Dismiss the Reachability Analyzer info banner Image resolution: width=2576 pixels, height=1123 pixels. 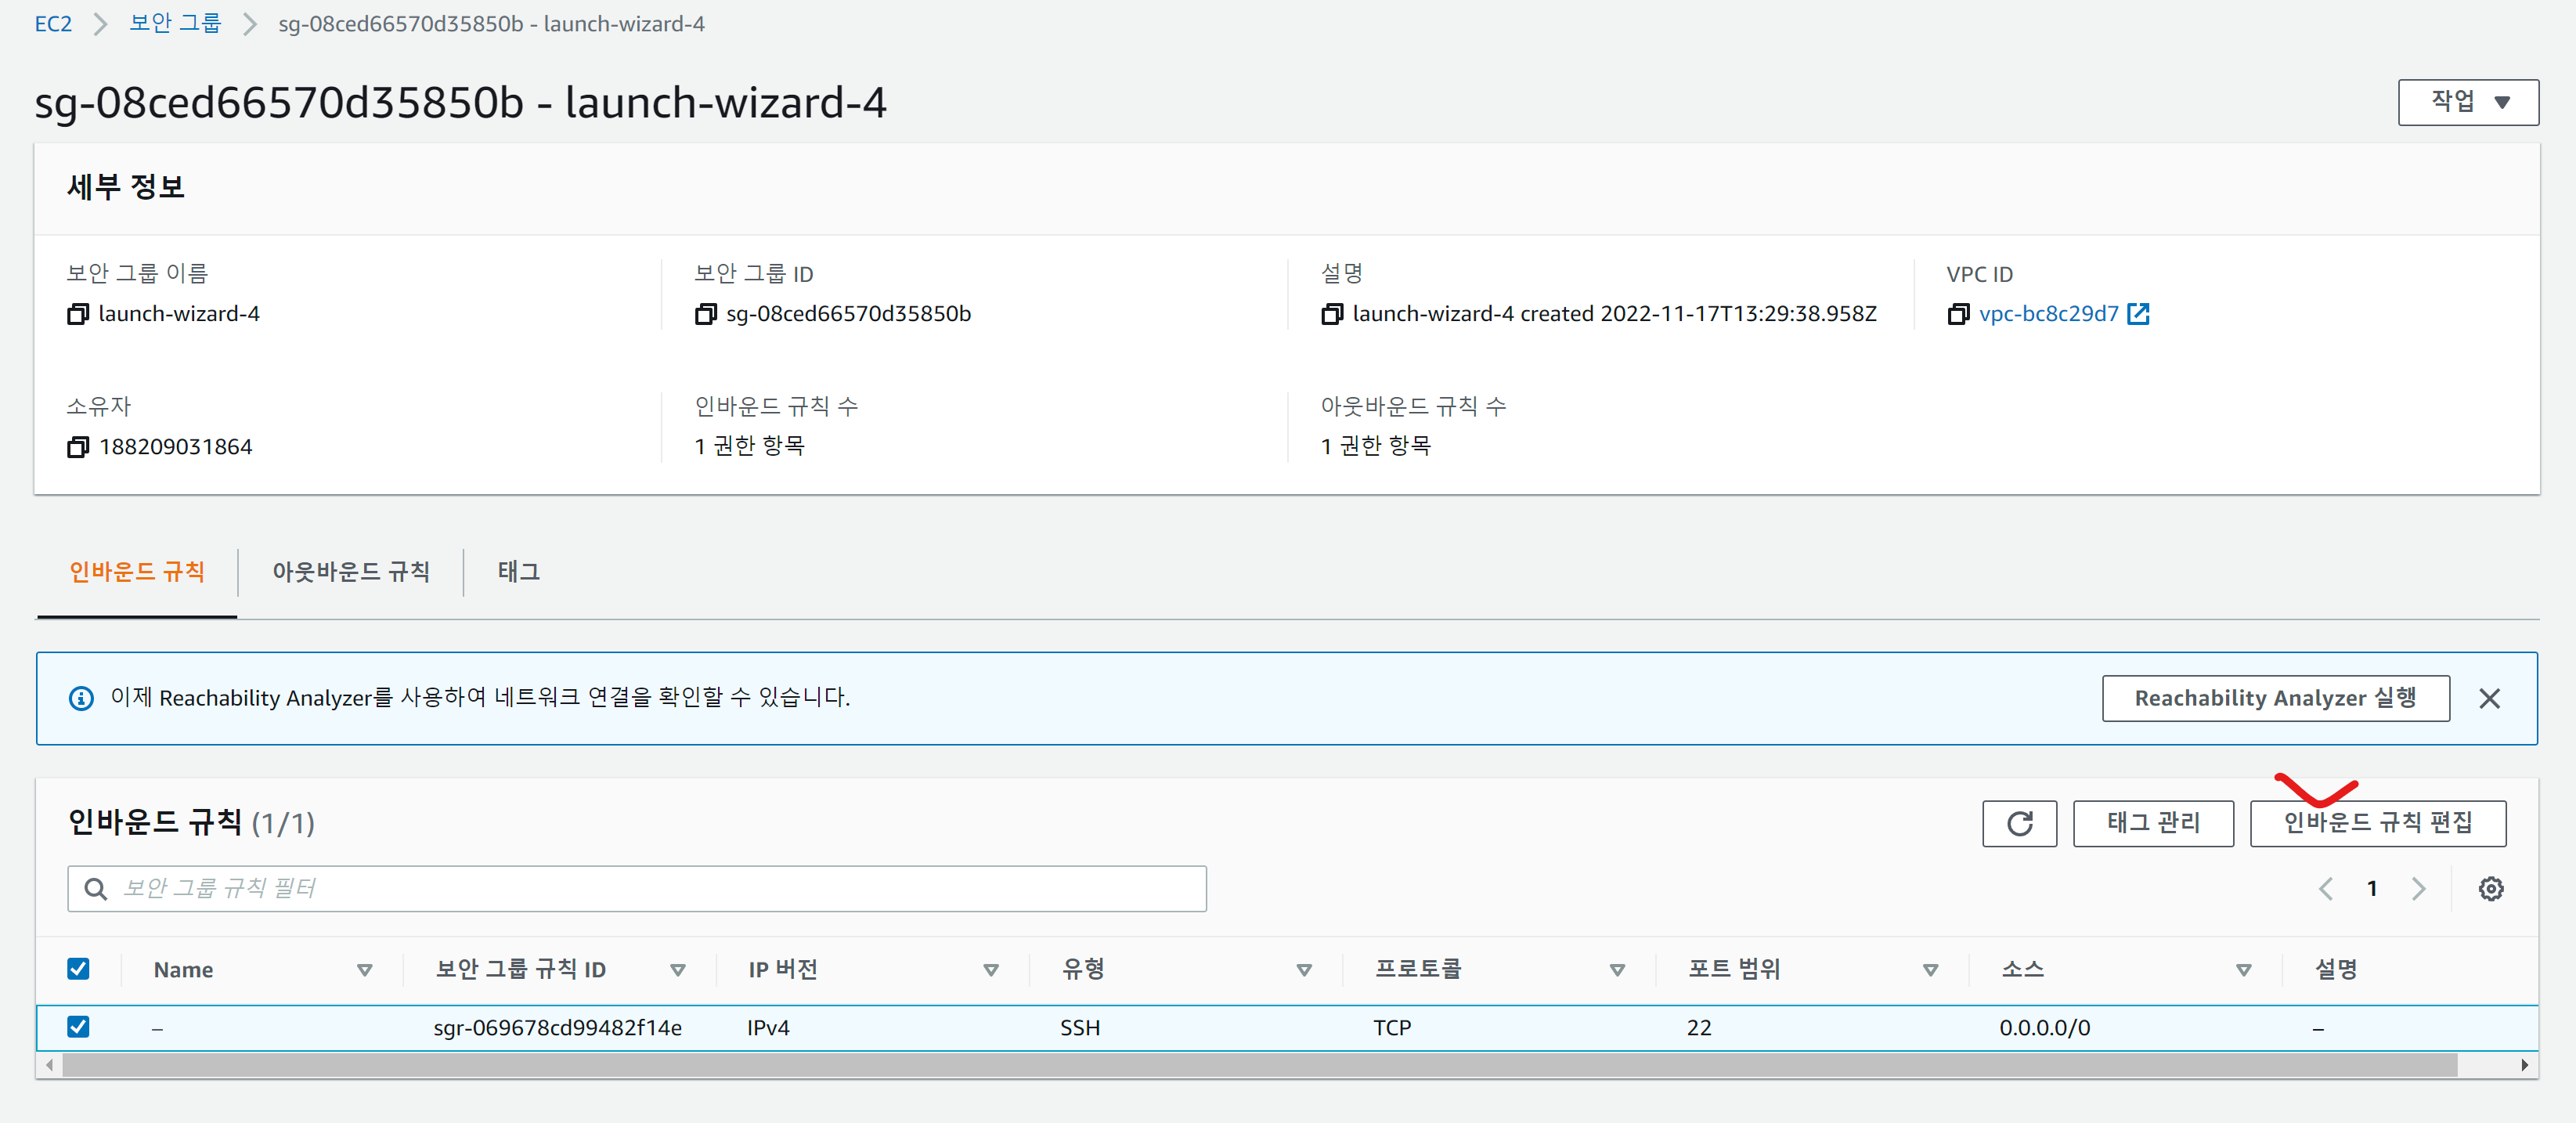coord(2489,698)
